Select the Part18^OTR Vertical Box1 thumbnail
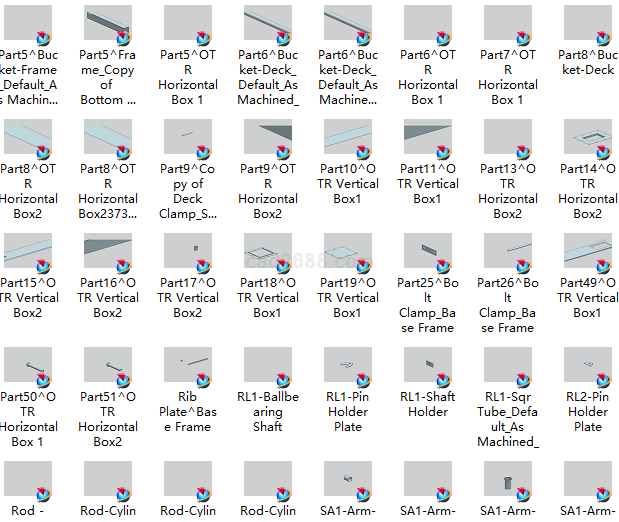Screen dimensions: 619x522 267,253
